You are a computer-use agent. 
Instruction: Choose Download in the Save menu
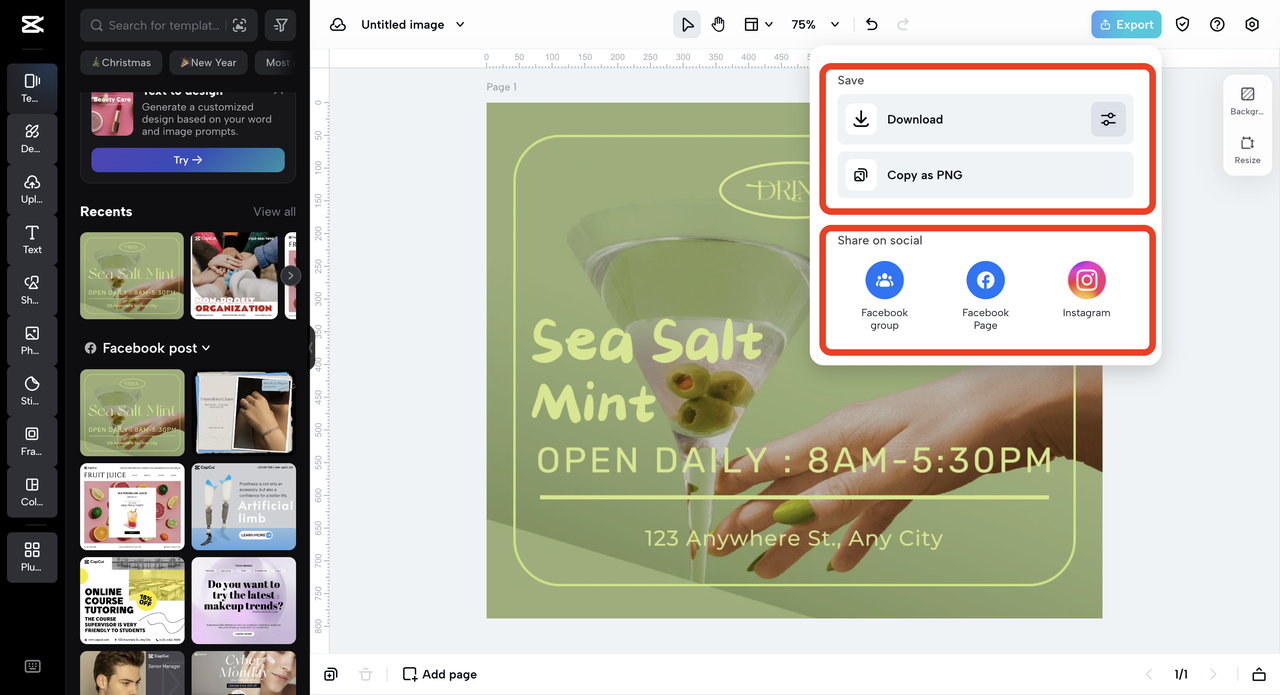(x=964, y=119)
